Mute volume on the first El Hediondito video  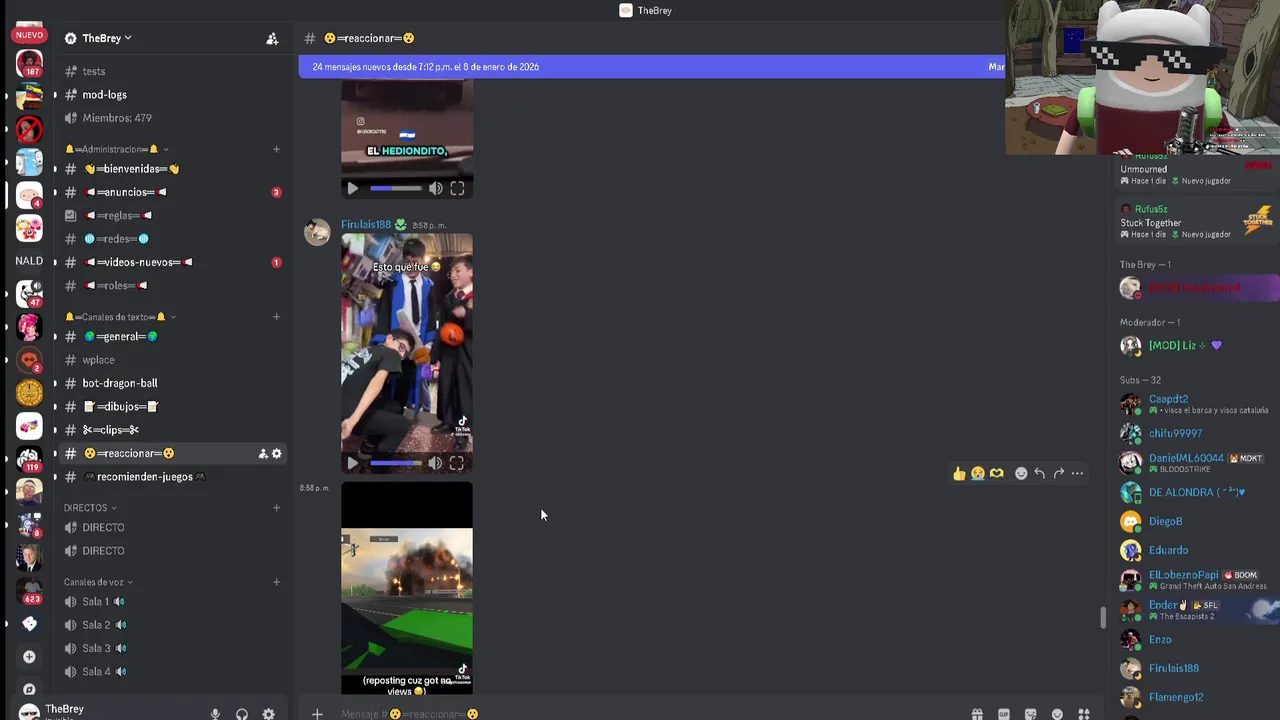click(x=436, y=188)
